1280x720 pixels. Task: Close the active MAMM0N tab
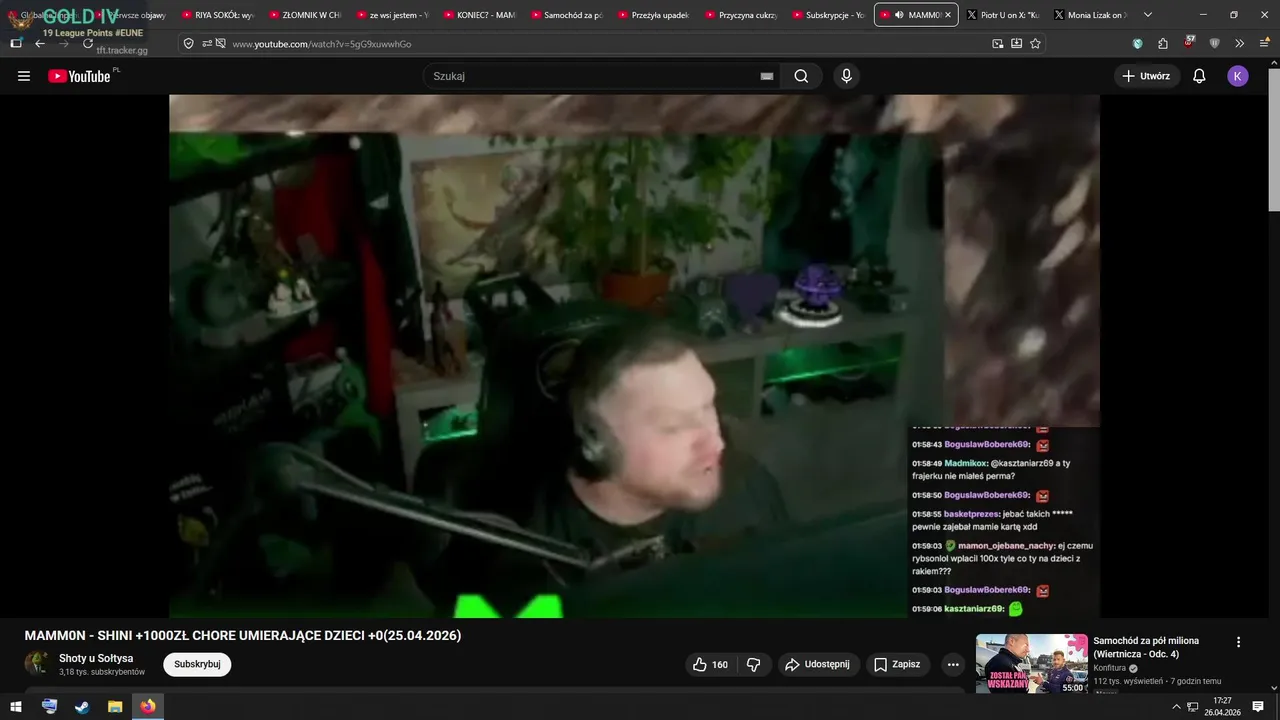pyautogui.click(x=947, y=15)
